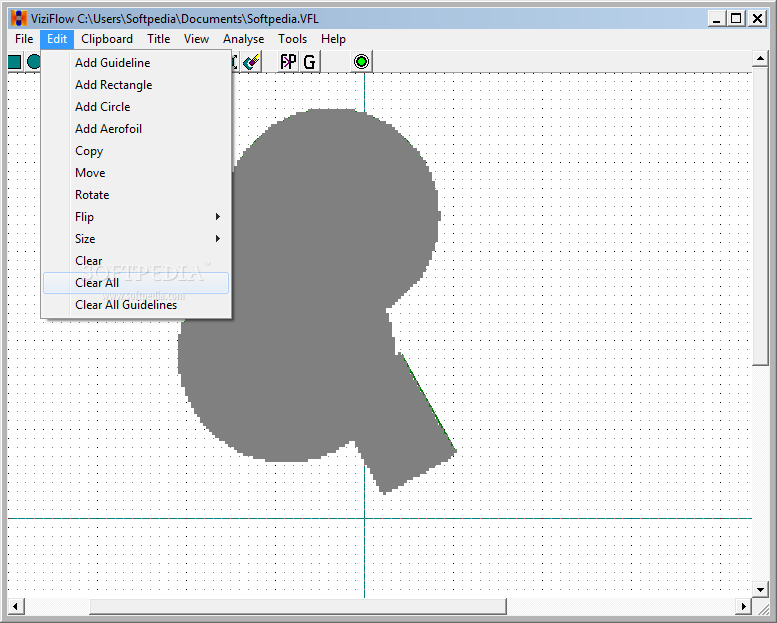Click the ViziFlow application icon in title bar

[x=18, y=19]
